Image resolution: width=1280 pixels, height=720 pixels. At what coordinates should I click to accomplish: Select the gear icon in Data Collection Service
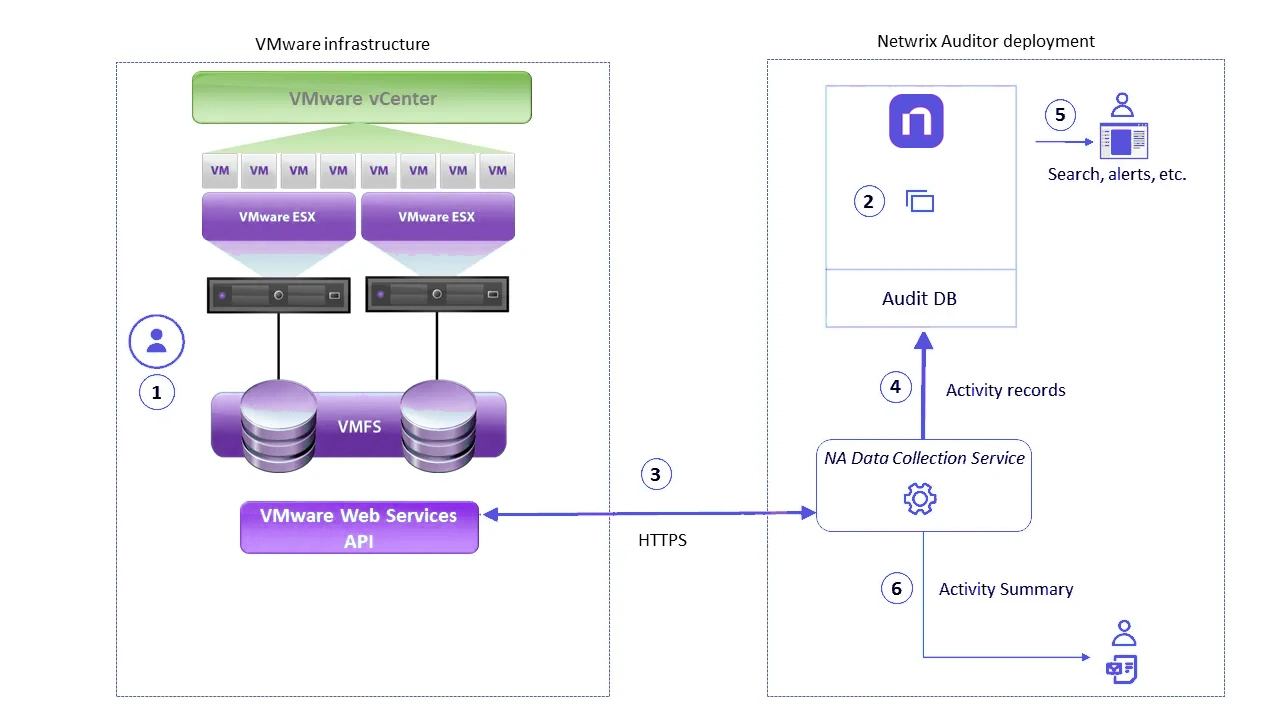pos(919,498)
